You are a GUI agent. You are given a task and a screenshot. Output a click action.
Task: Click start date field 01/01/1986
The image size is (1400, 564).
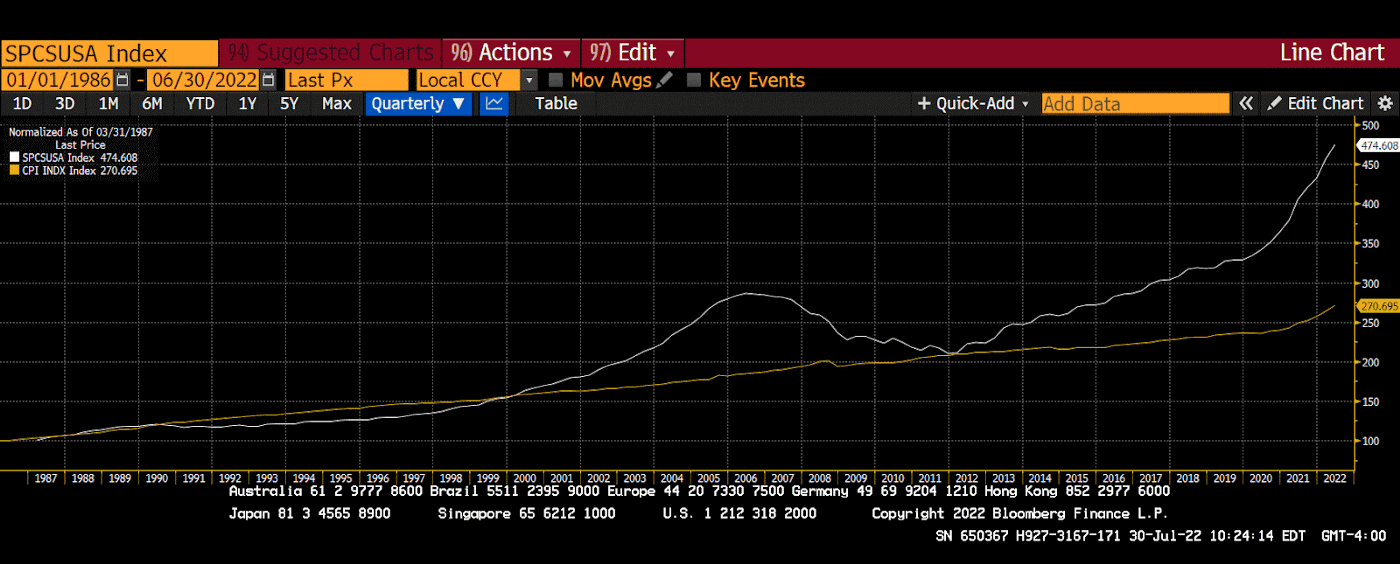click(58, 80)
